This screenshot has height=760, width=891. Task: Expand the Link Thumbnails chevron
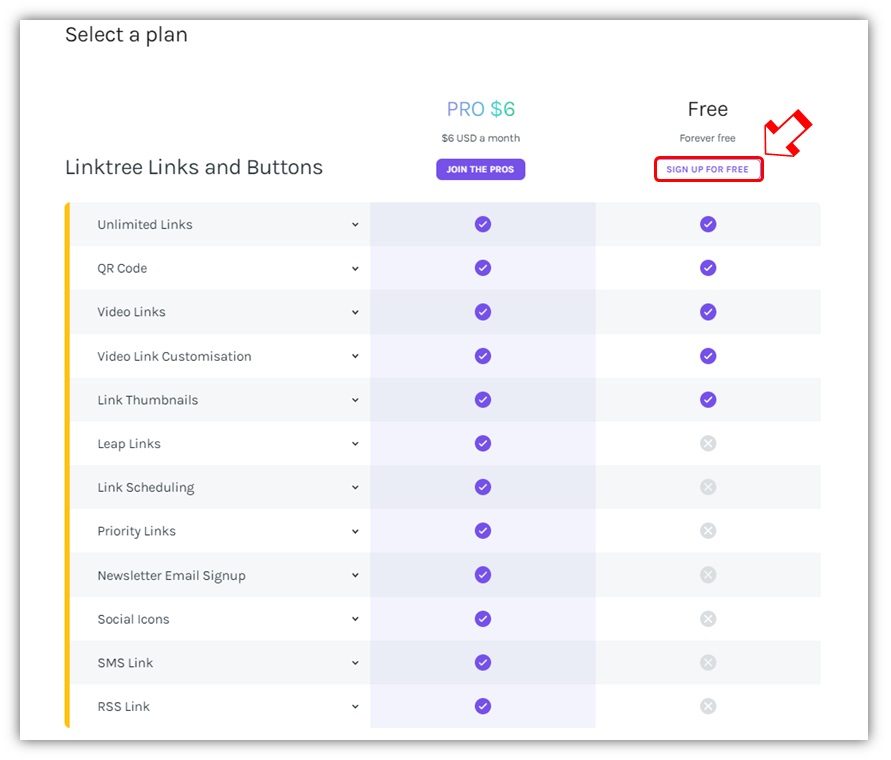pyautogui.click(x=355, y=400)
